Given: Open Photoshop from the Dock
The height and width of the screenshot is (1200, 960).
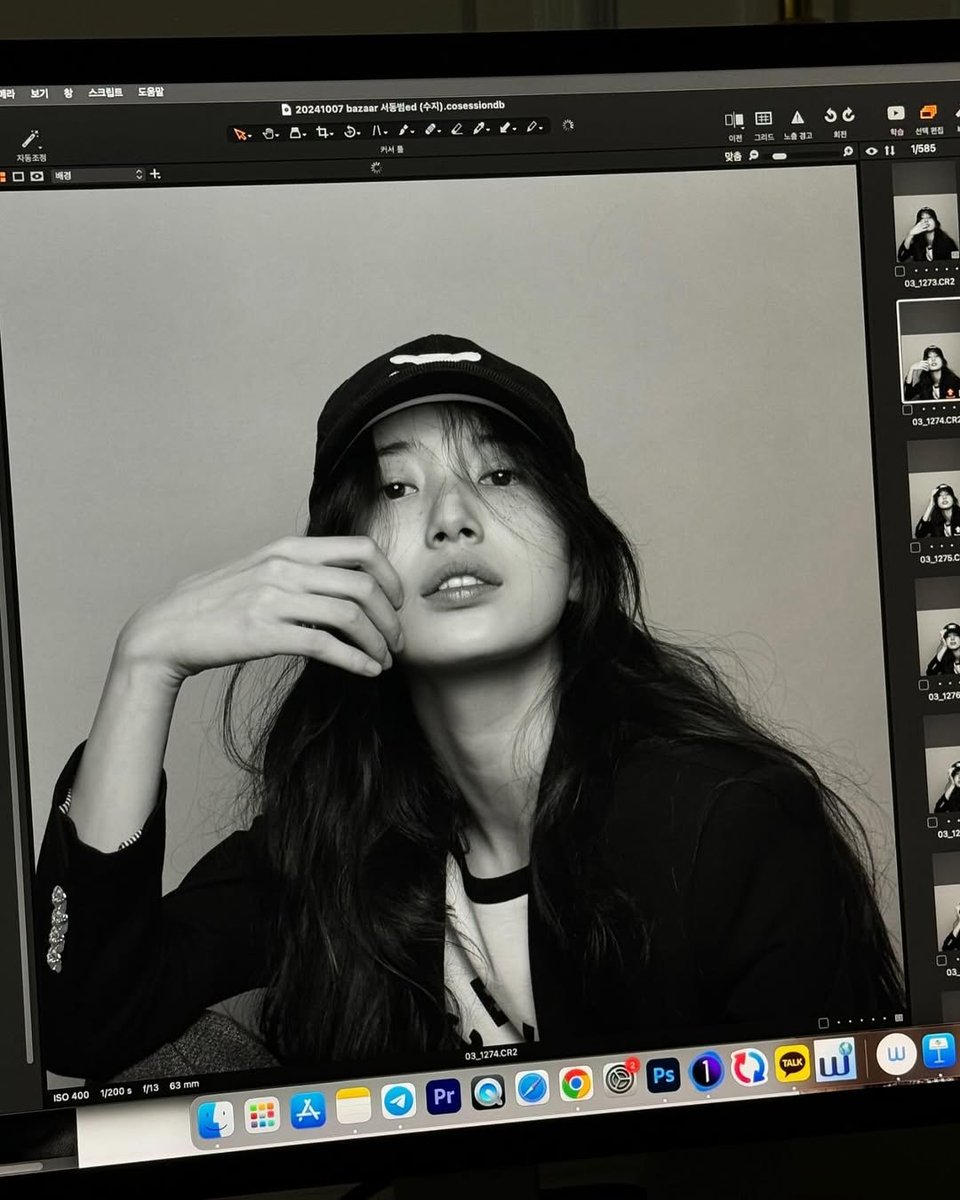Looking at the screenshot, I should 663,1075.
